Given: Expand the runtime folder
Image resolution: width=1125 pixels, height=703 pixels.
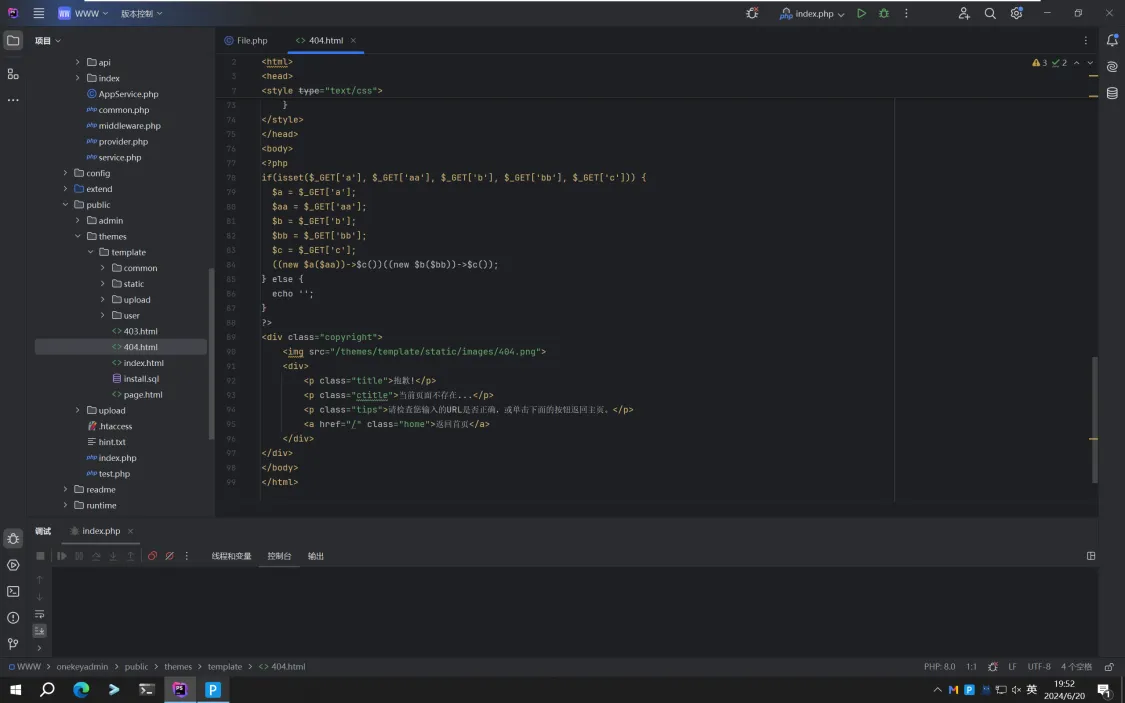Looking at the screenshot, I should [x=65, y=505].
